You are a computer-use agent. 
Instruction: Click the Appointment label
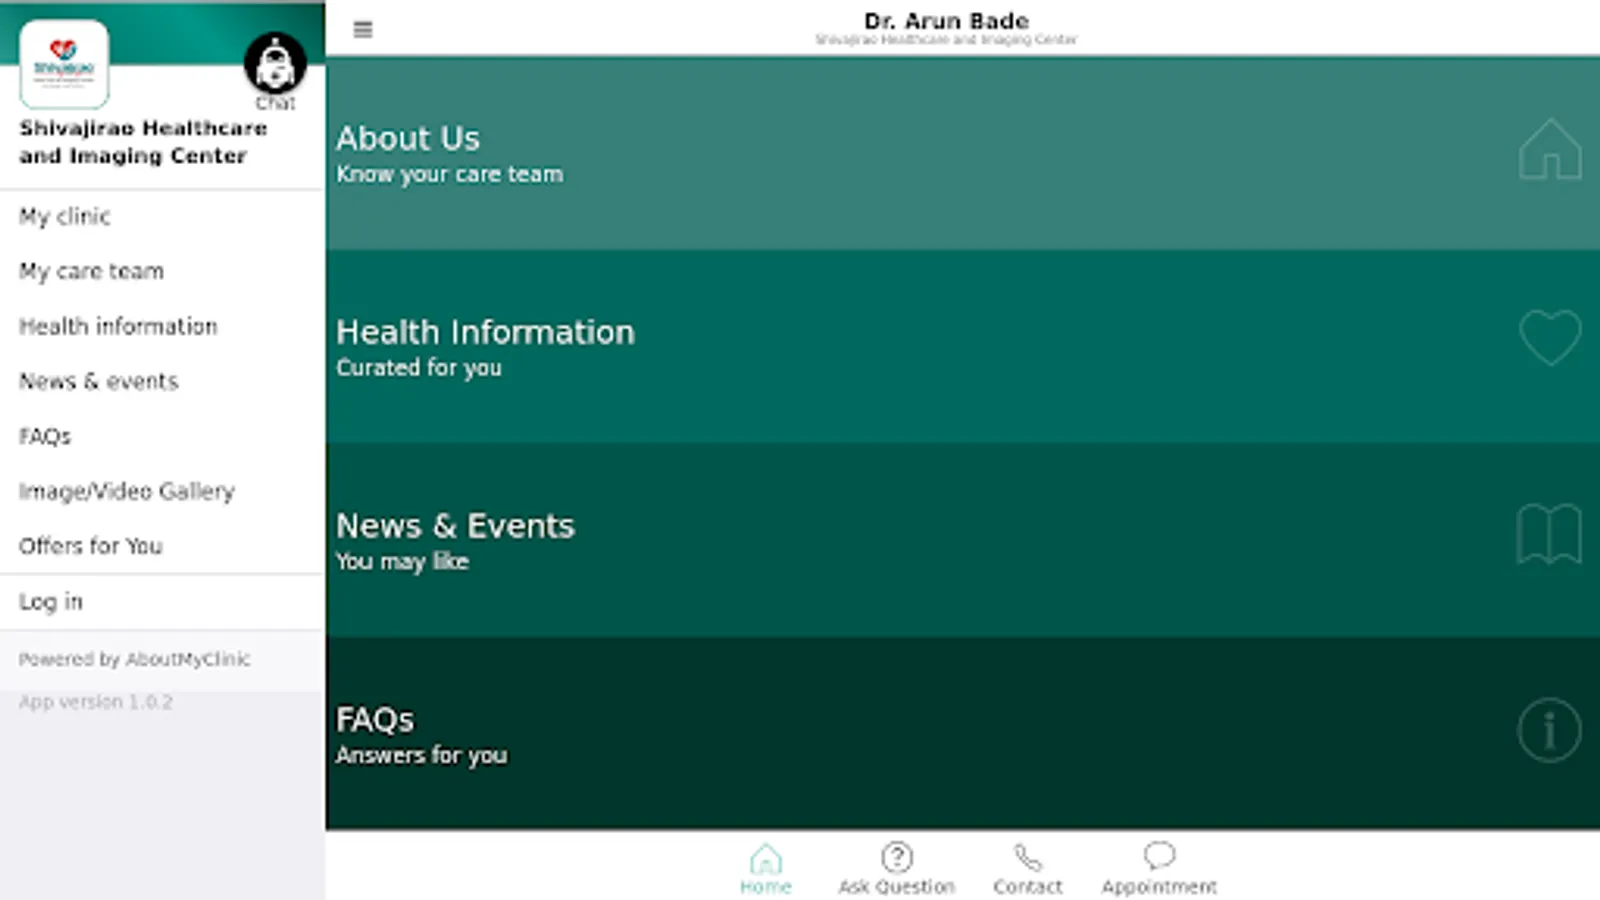pos(1160,887)
